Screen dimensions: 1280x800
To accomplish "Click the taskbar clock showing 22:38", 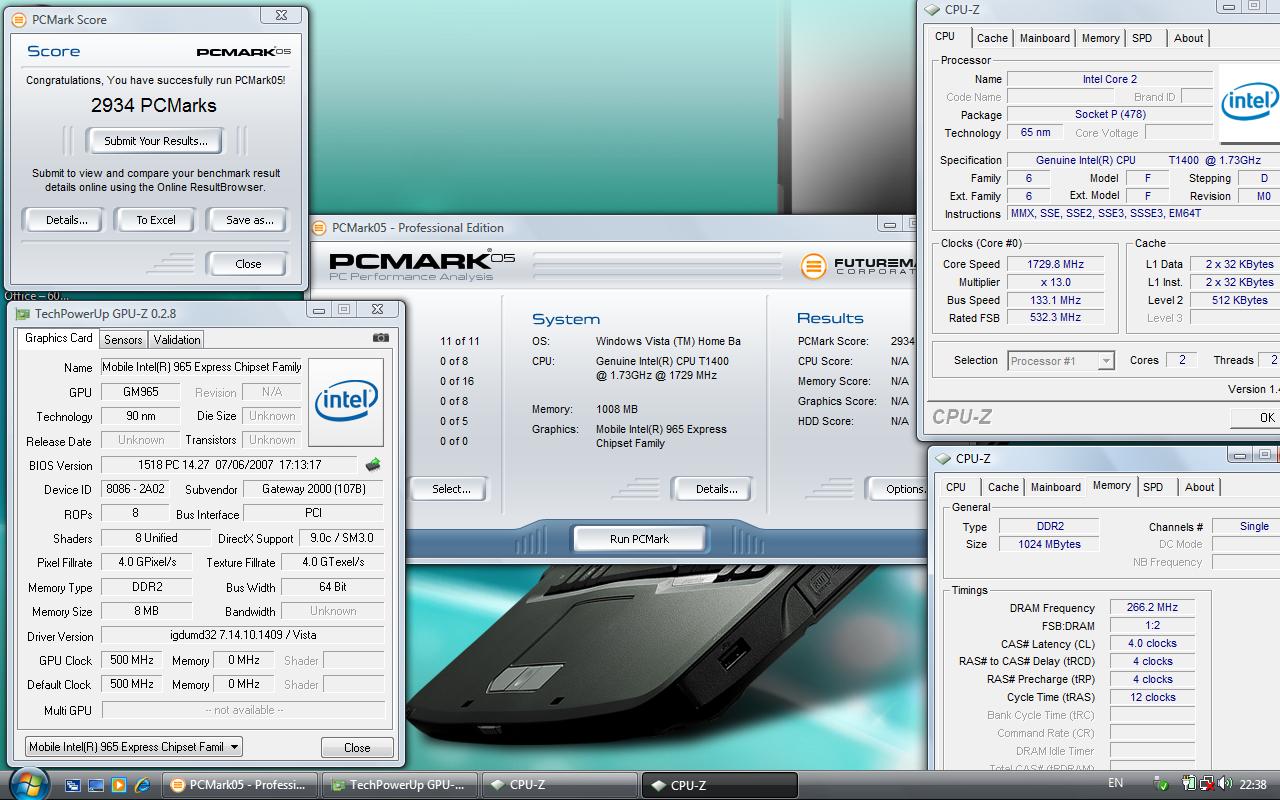I will click(x=1252, y=784).
